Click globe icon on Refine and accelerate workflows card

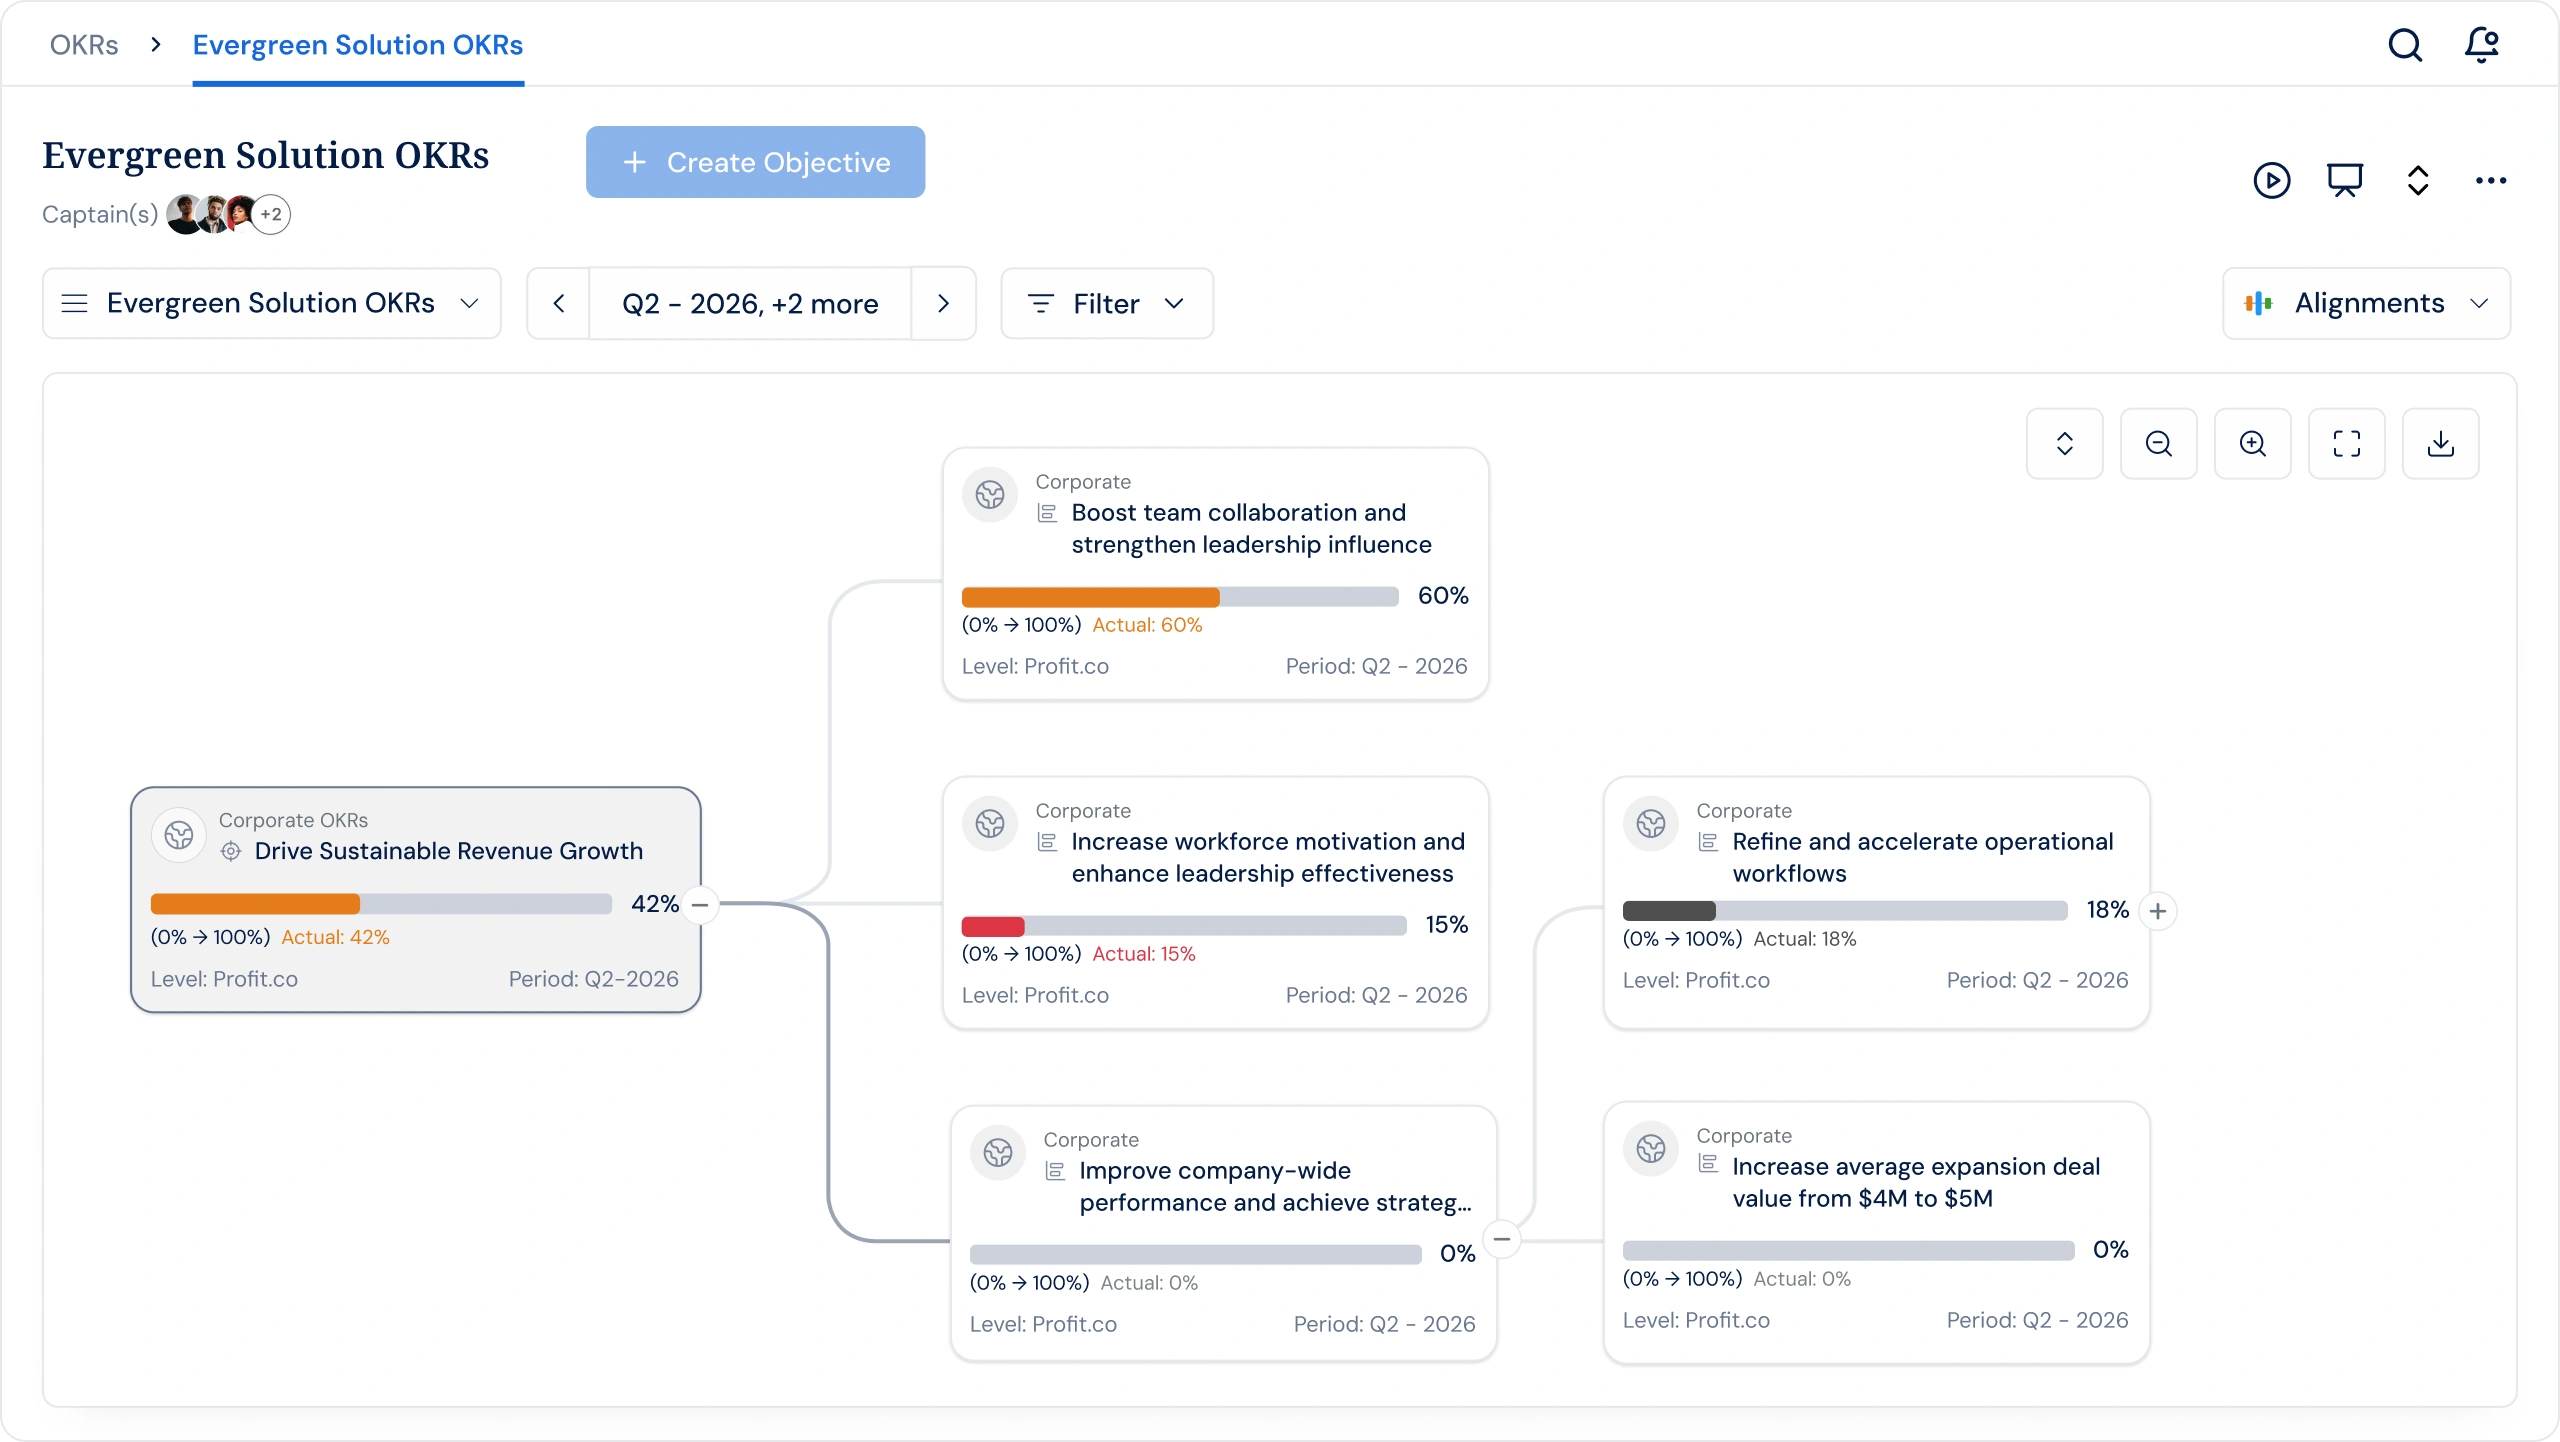1651,824
